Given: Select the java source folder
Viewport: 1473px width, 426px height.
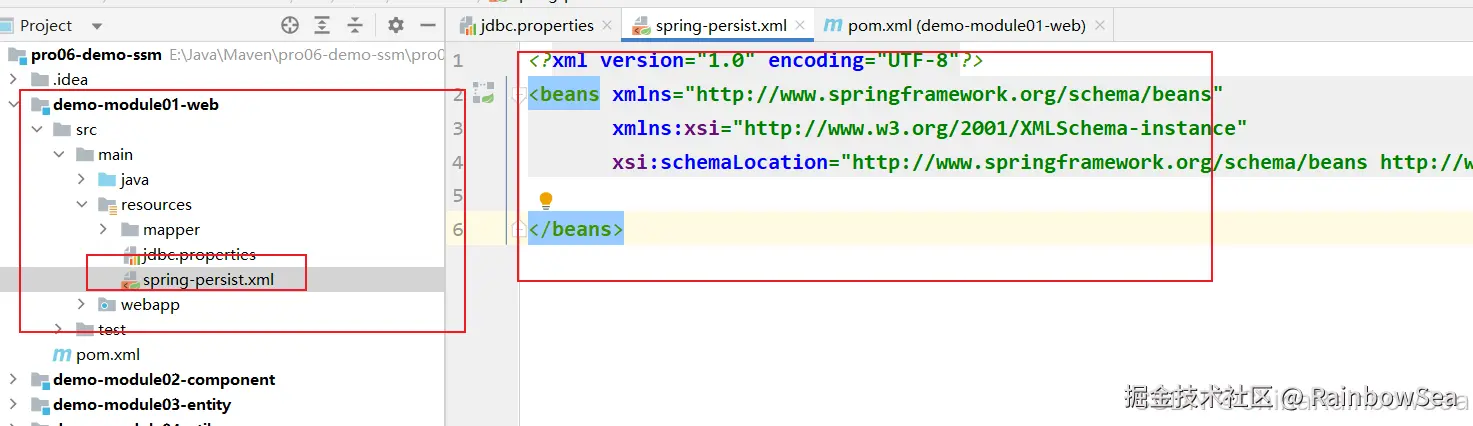Looking at the screenshot, I should coord(135,180).
